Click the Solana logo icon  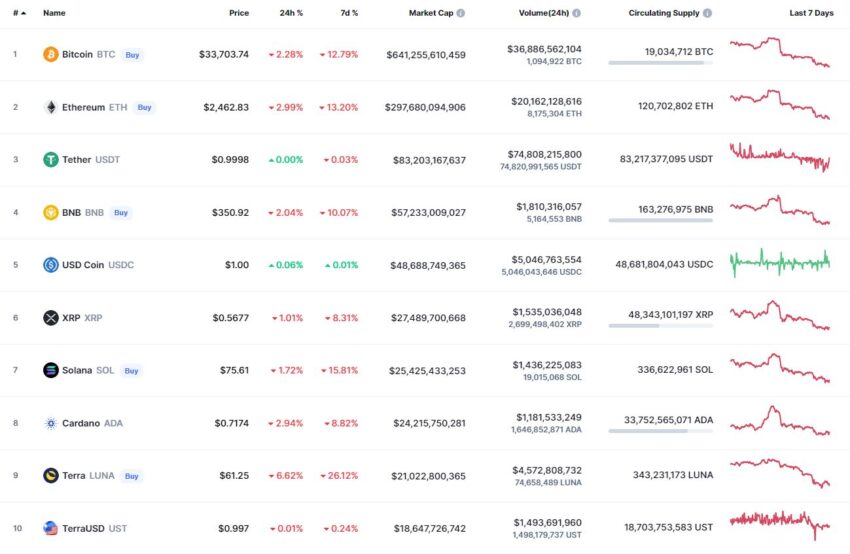click(x=50, y=370)
